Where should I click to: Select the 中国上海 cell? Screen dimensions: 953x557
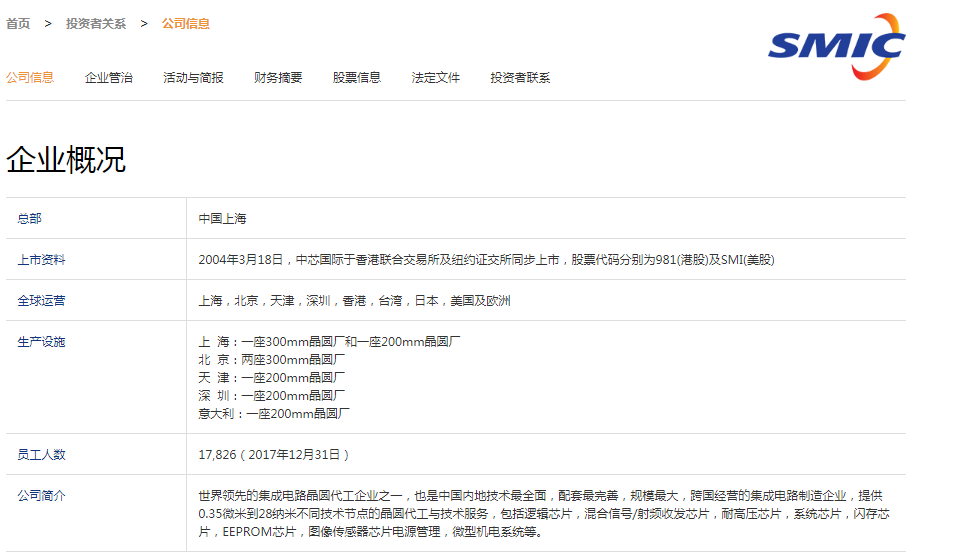pyautogui.click(x=222, y=219)
